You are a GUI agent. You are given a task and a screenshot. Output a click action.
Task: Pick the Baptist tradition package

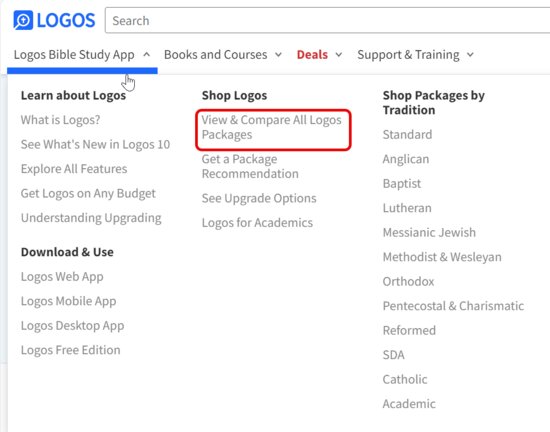coord(402,183)
